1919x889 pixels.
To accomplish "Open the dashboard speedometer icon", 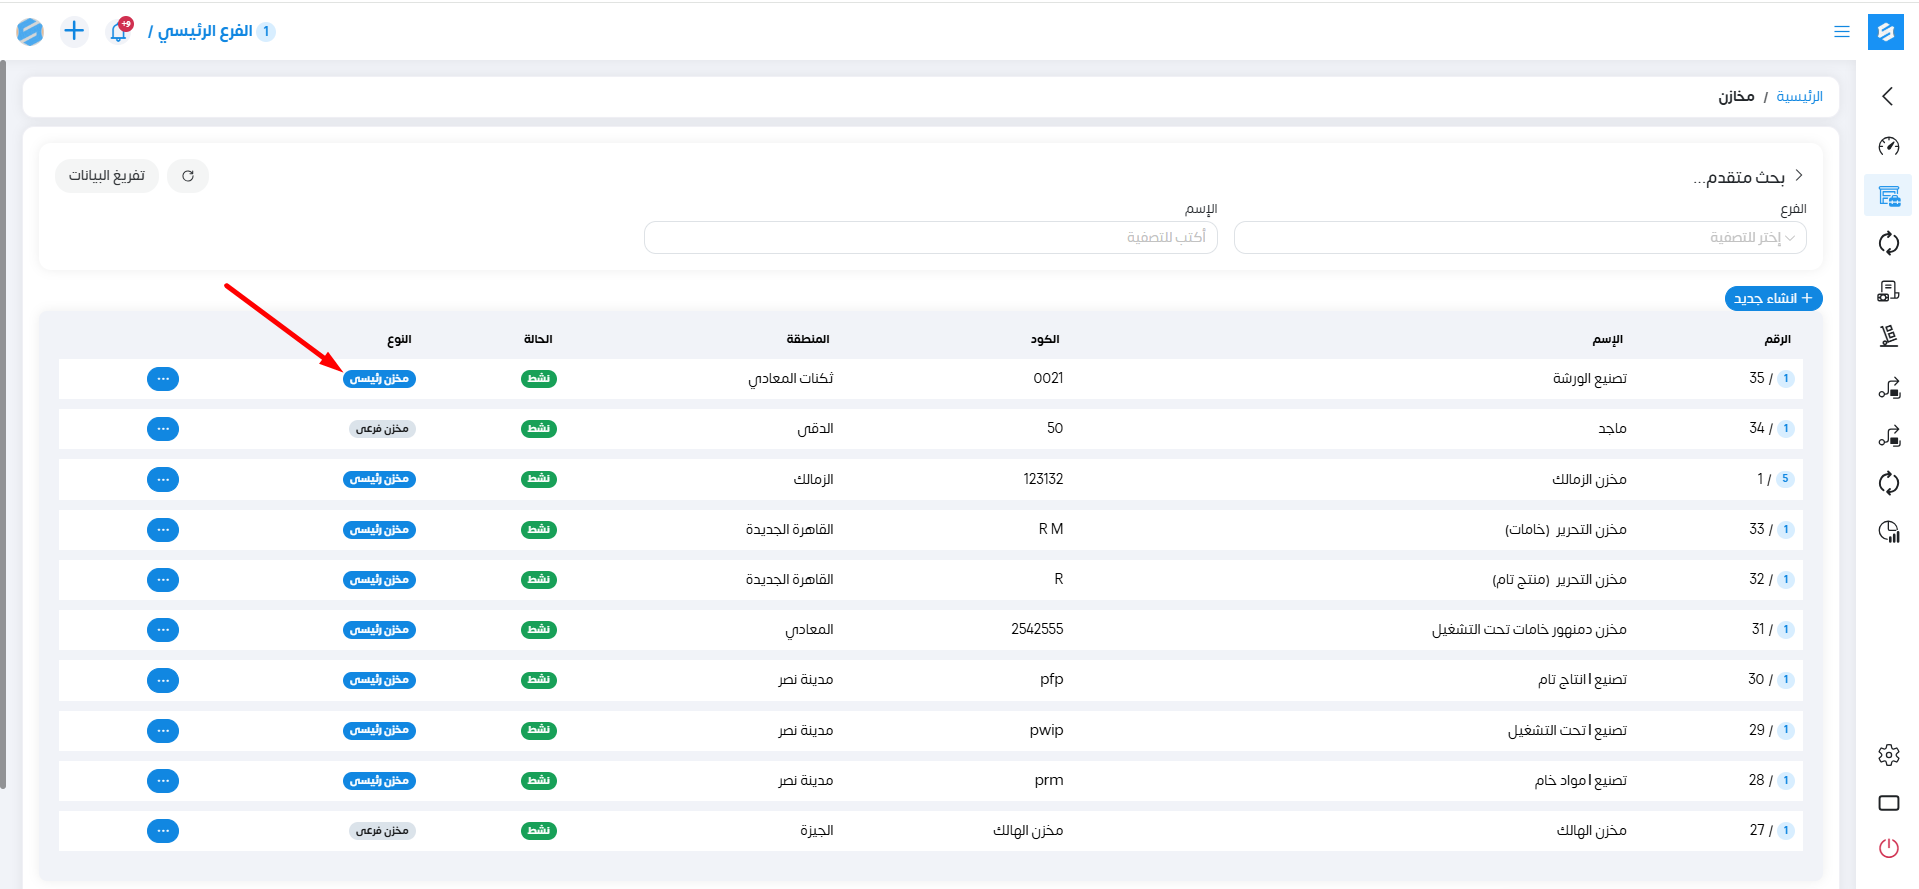I will 1888,146.
